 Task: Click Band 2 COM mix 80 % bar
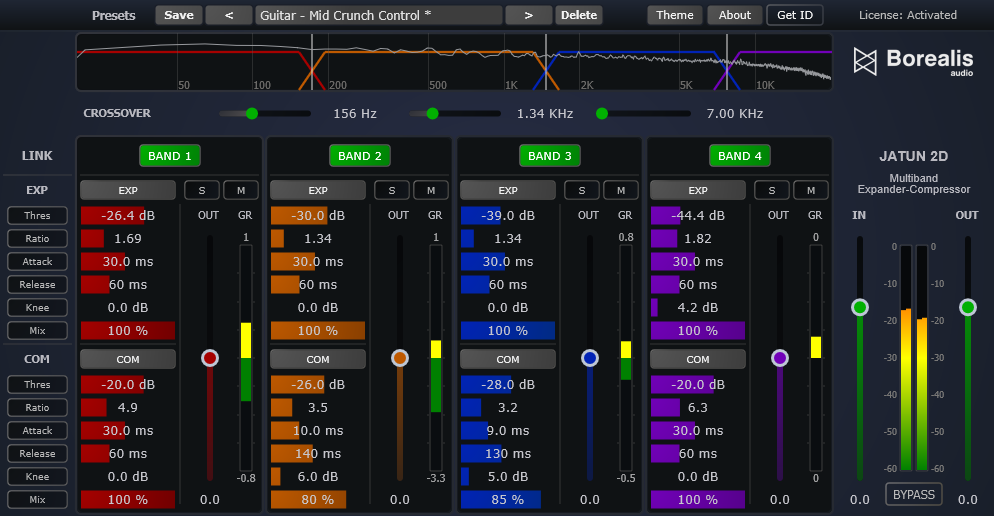[318, 500]
